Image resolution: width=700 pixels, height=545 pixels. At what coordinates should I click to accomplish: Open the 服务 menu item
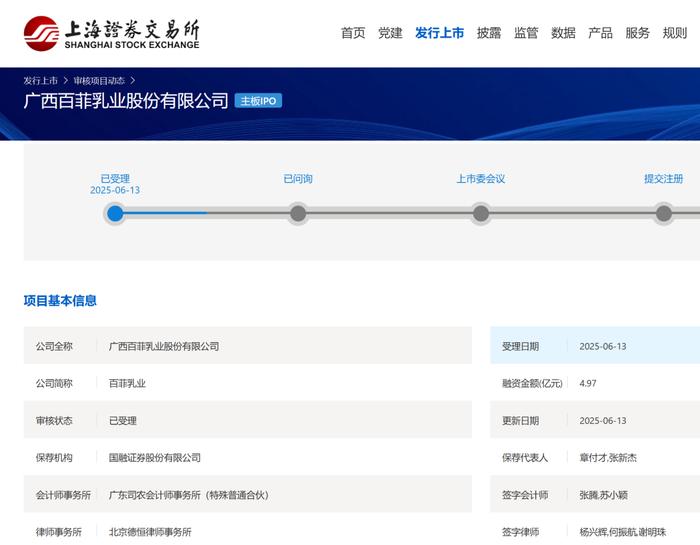(637, 33)
